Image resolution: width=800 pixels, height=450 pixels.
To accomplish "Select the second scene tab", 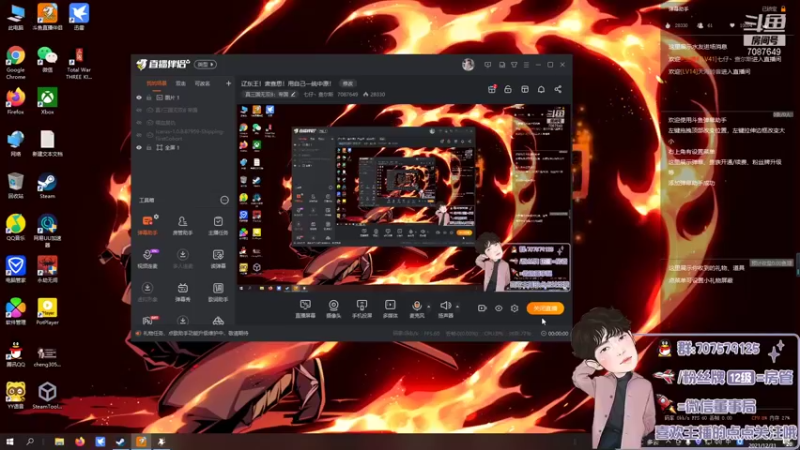I will click(181, 83).
